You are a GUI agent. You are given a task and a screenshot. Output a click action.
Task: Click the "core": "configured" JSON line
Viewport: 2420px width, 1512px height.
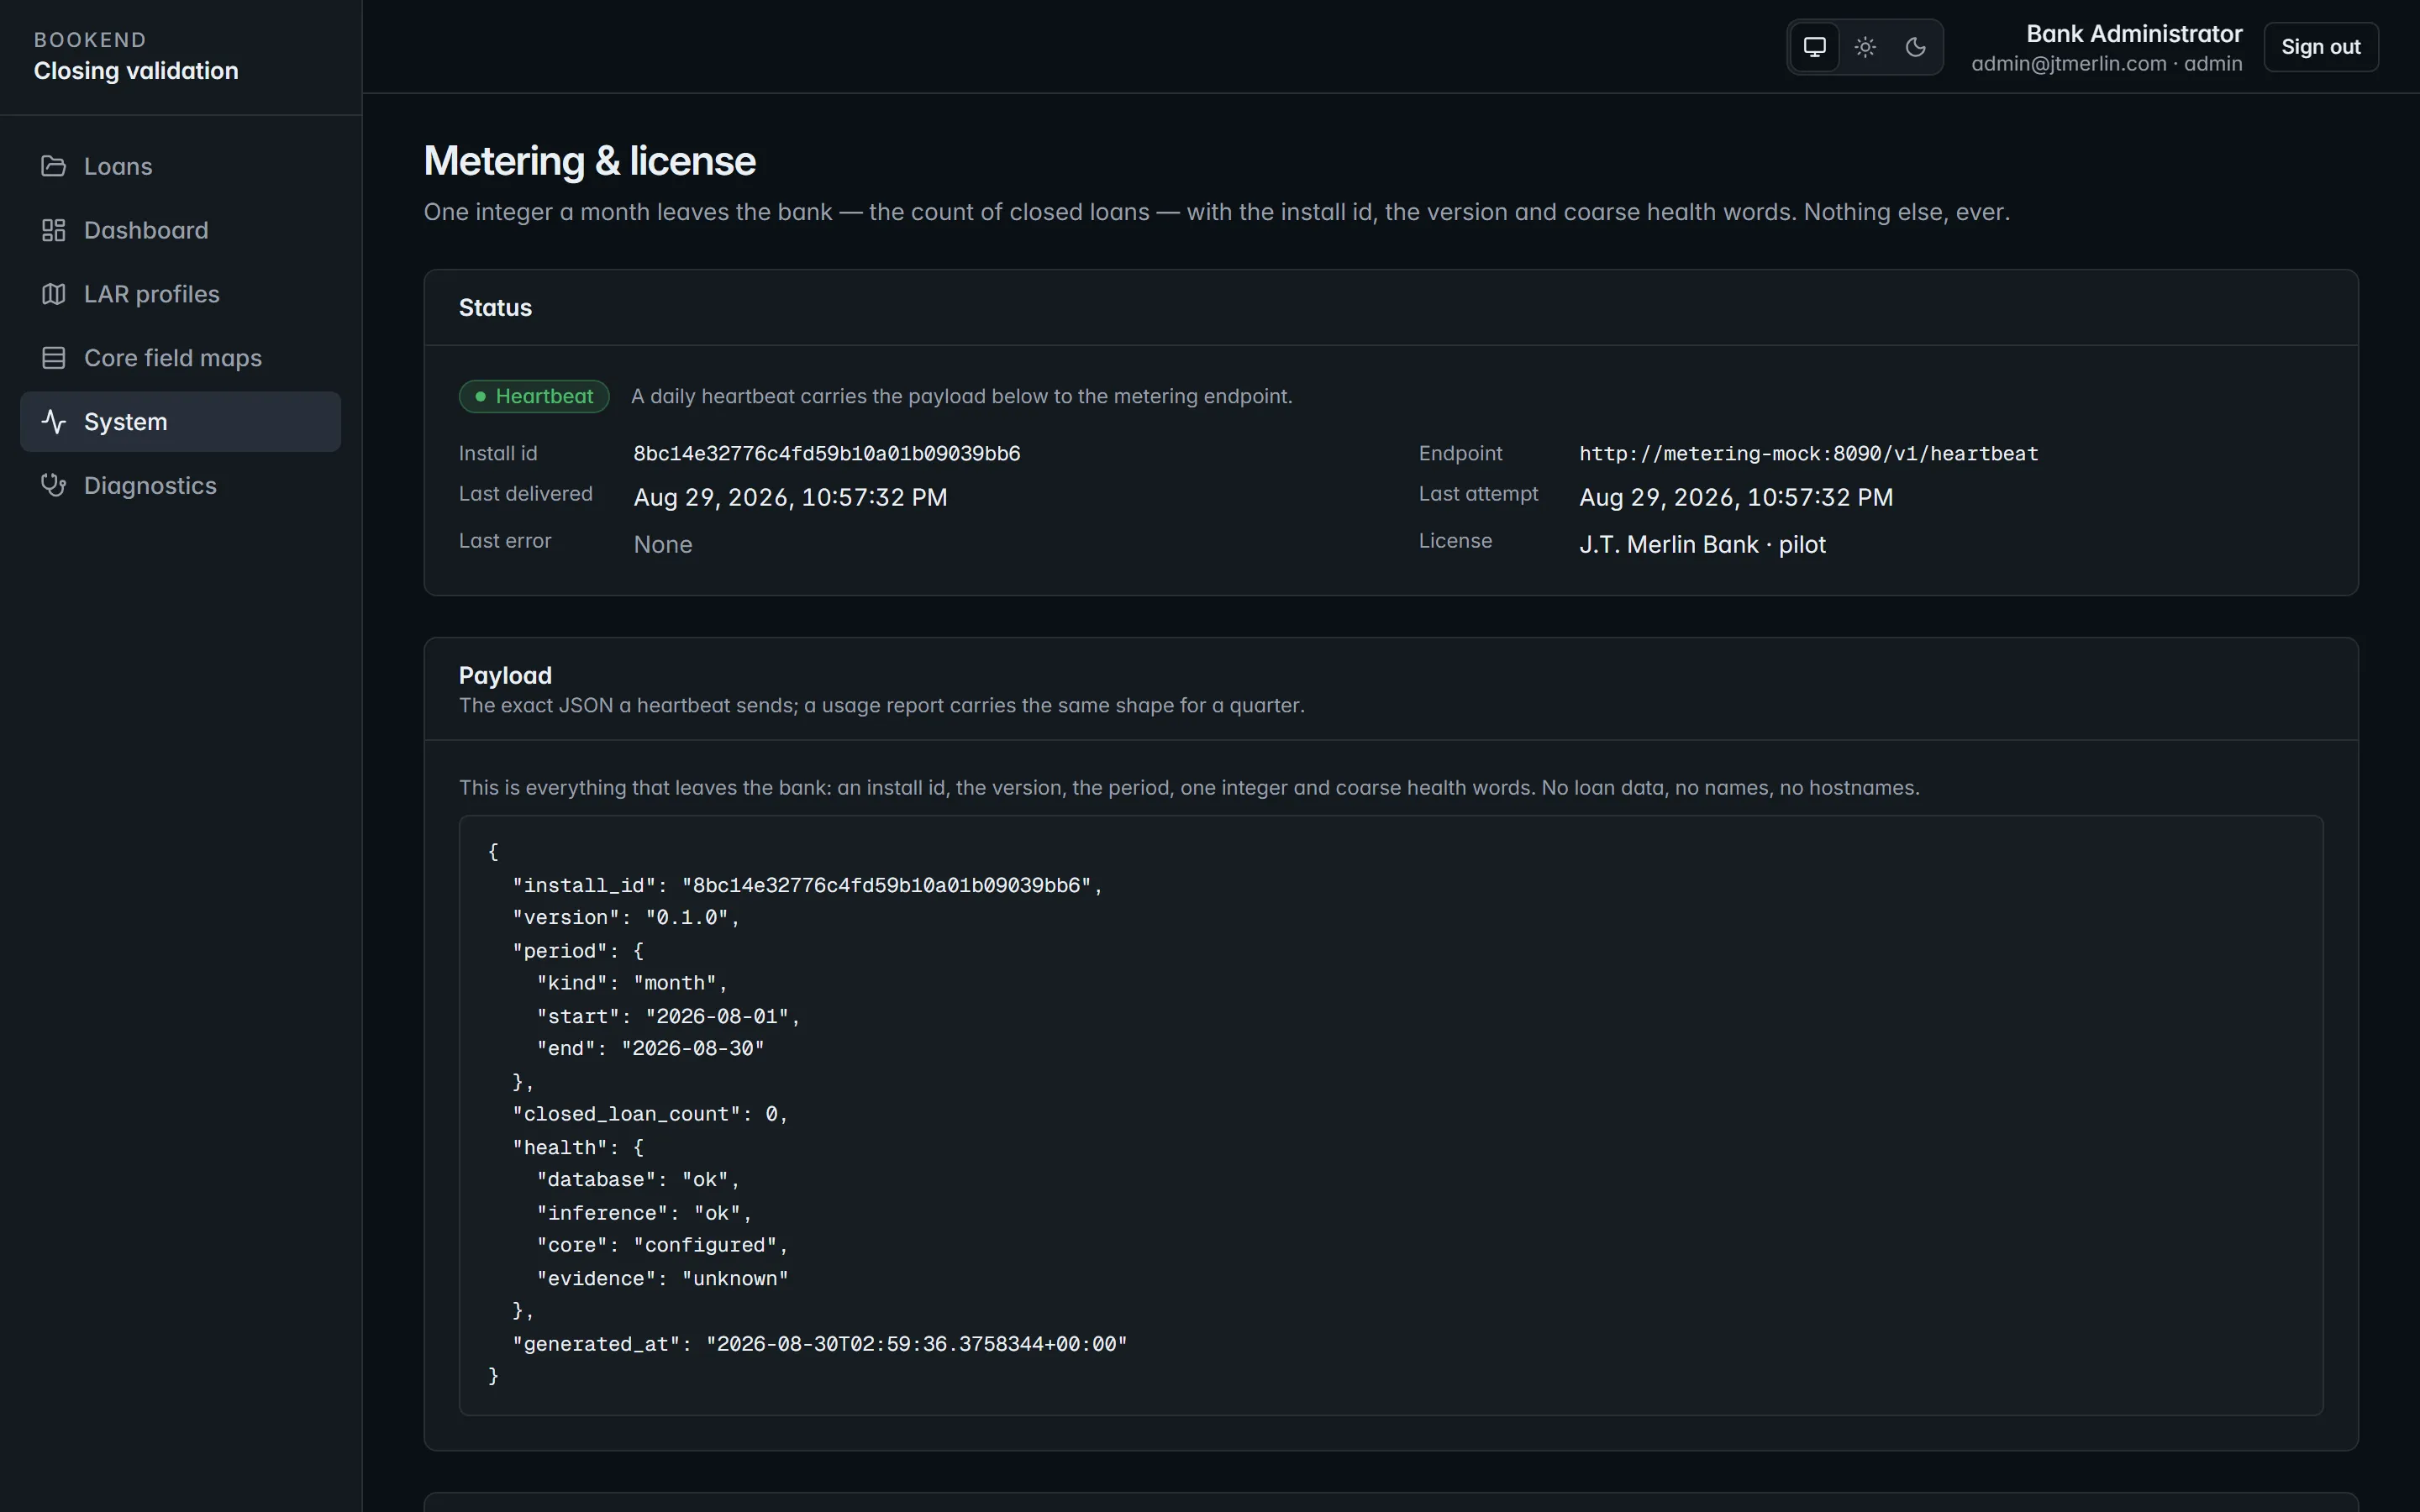tap(662, 1246)
